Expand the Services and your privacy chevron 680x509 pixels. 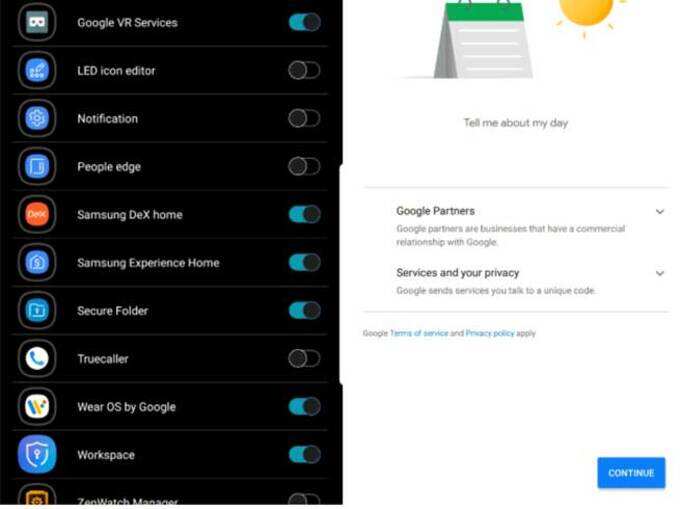(660, 273)
